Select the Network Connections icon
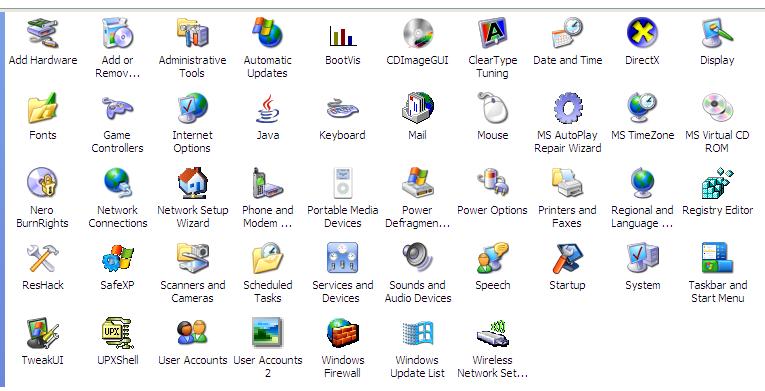 point(118,184)
